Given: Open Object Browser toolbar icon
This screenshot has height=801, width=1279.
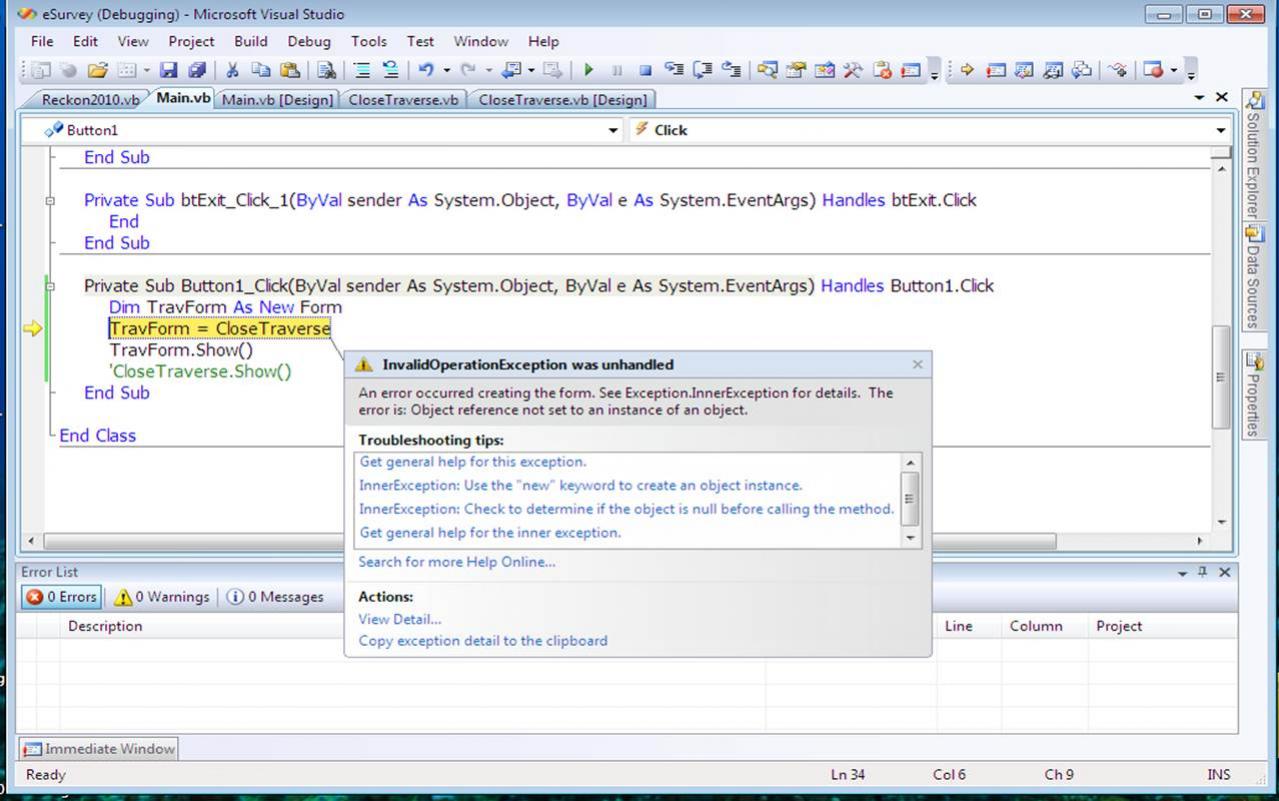Looking at the screenshot, I should click(x=824, y=70).
